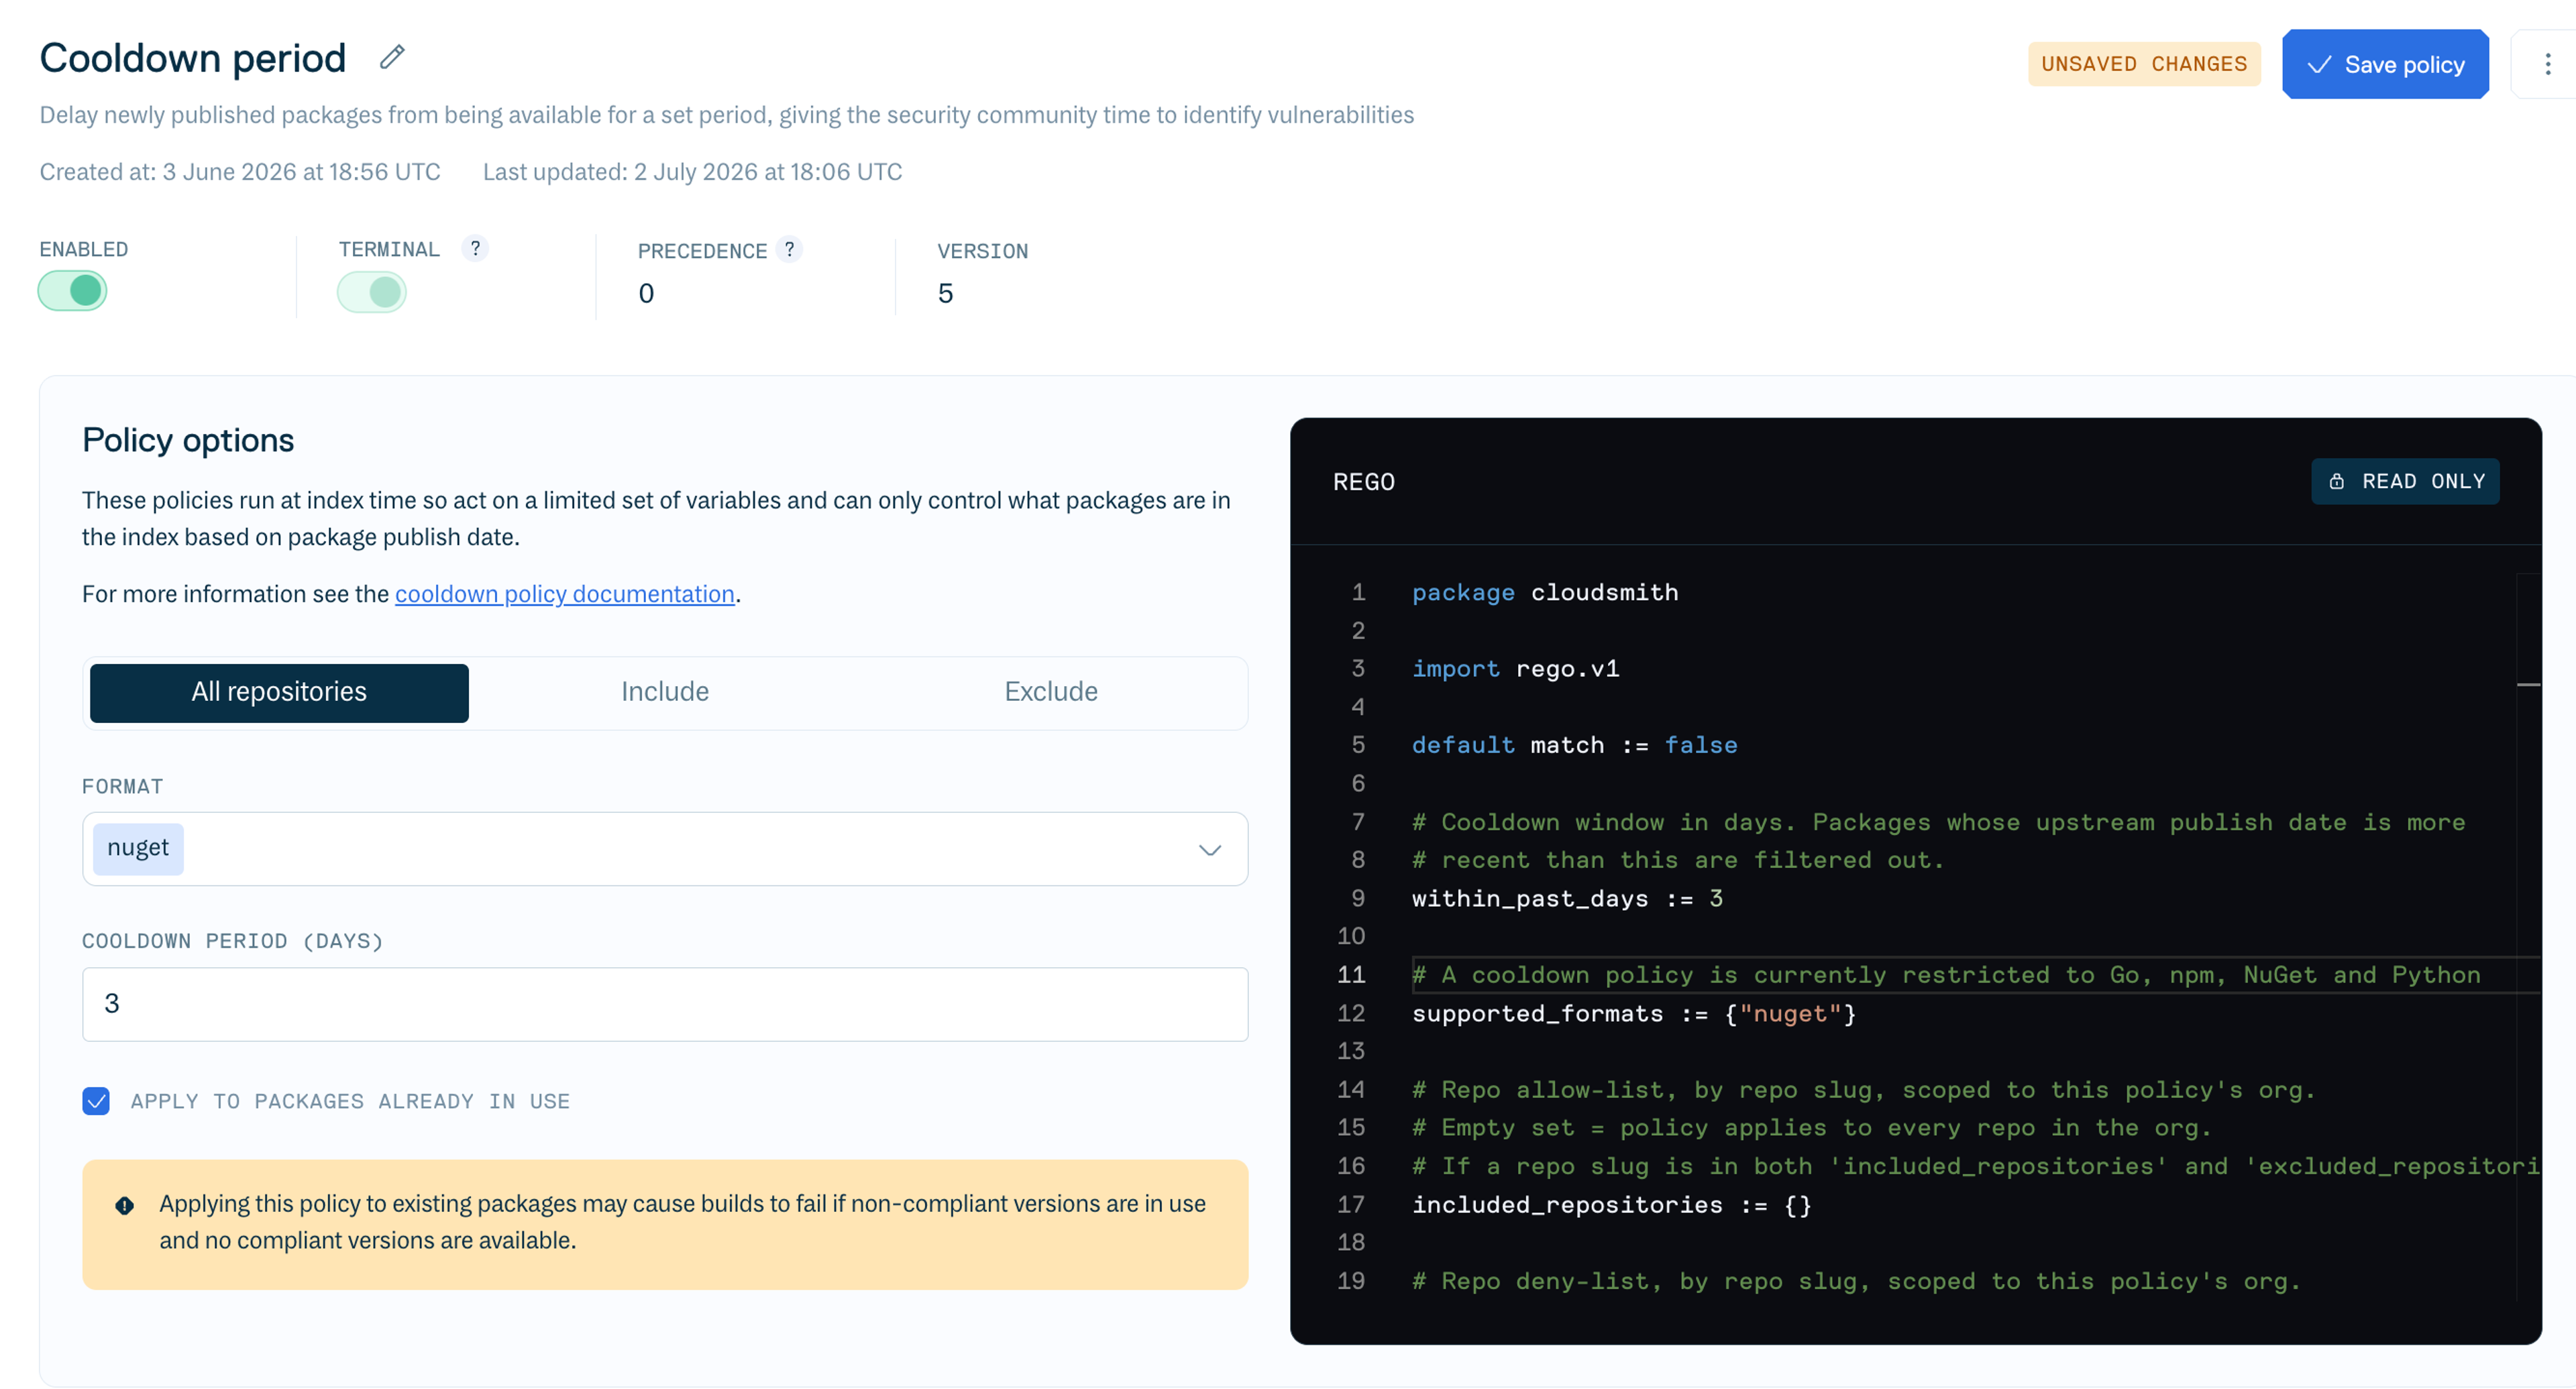
Task: Click the highlighted line 11 comment
Action: pyautogui.click(x=1946, y=975)
